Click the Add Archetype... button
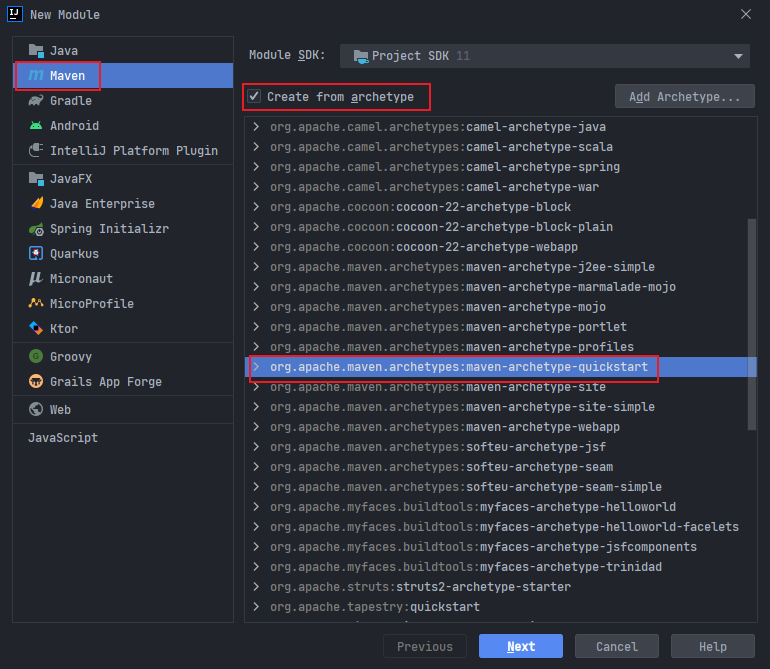770x669 pixels. tap(685, 96)
